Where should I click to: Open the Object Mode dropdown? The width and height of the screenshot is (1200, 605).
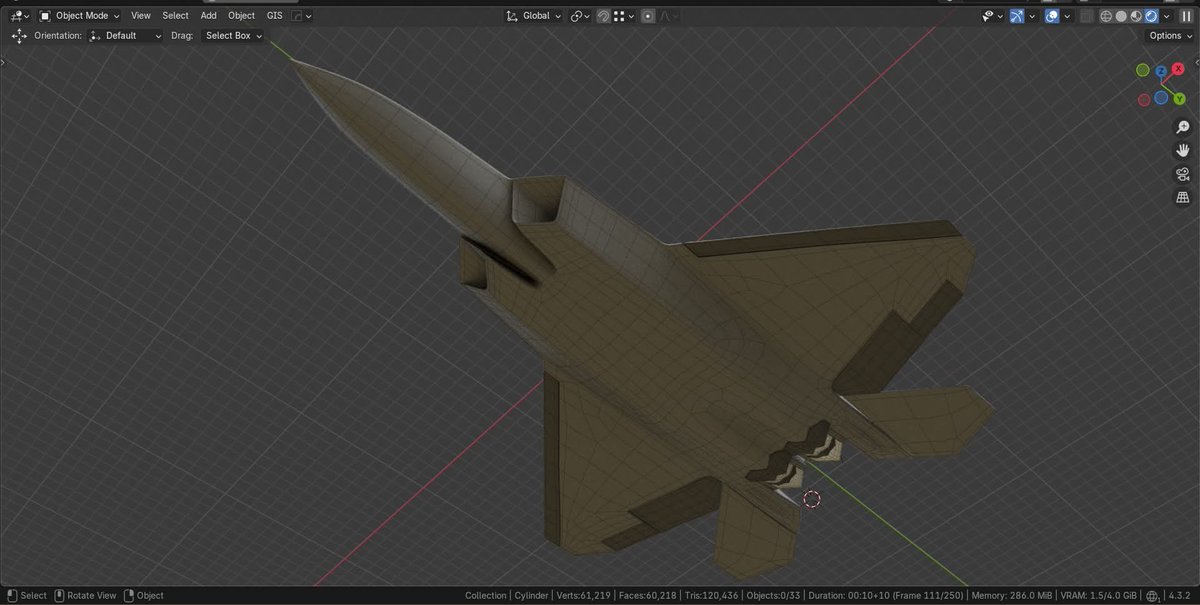coord(80,16)
